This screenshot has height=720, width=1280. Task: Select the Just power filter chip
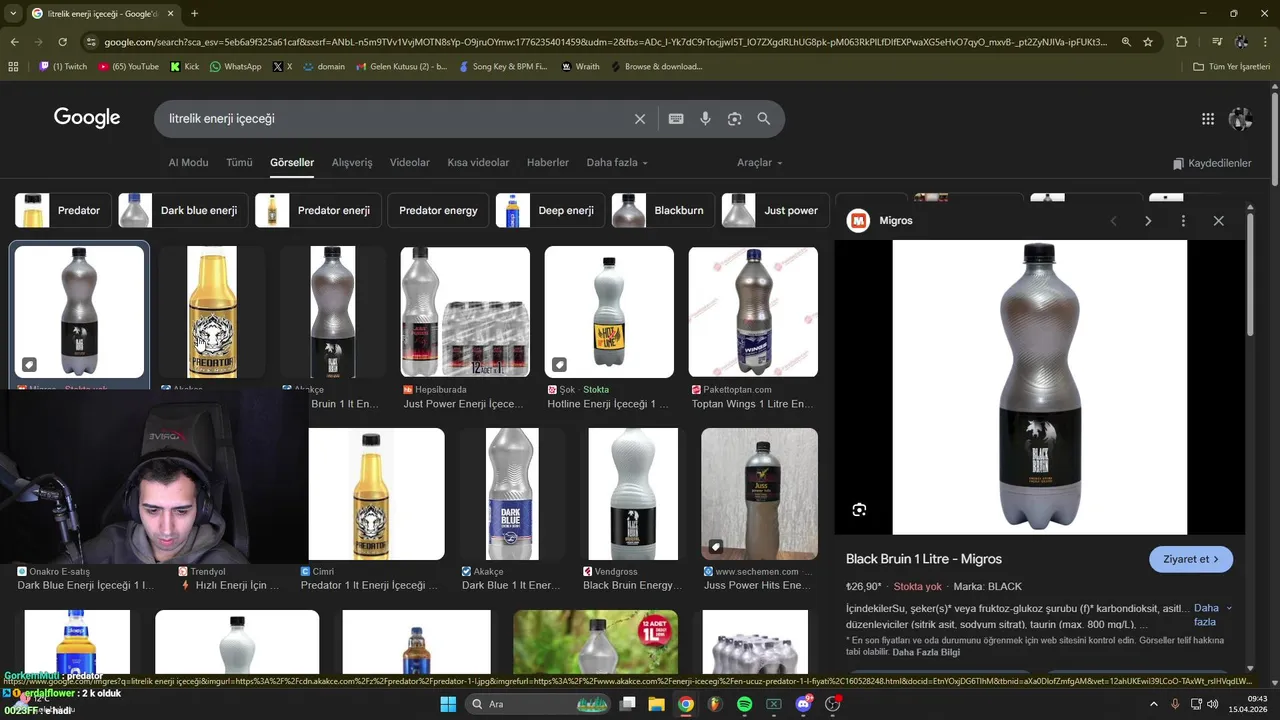(776, 211)
